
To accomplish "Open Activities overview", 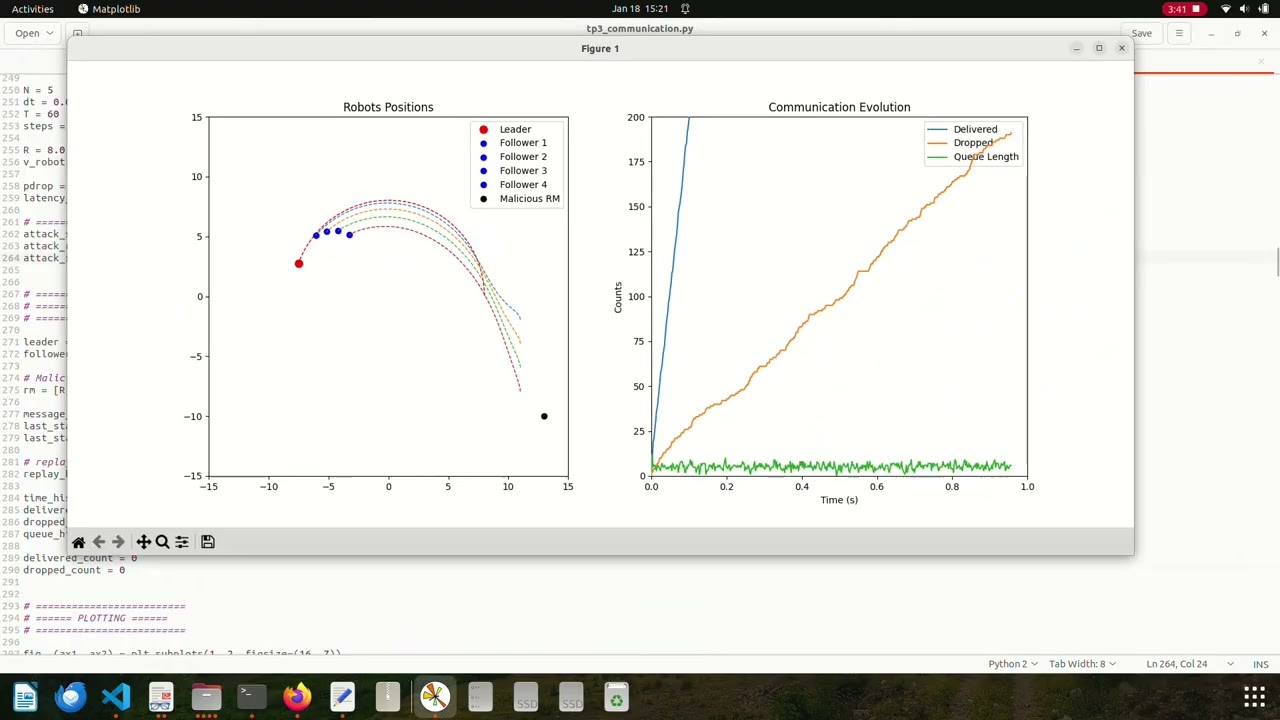I will [x=33, y=9].
